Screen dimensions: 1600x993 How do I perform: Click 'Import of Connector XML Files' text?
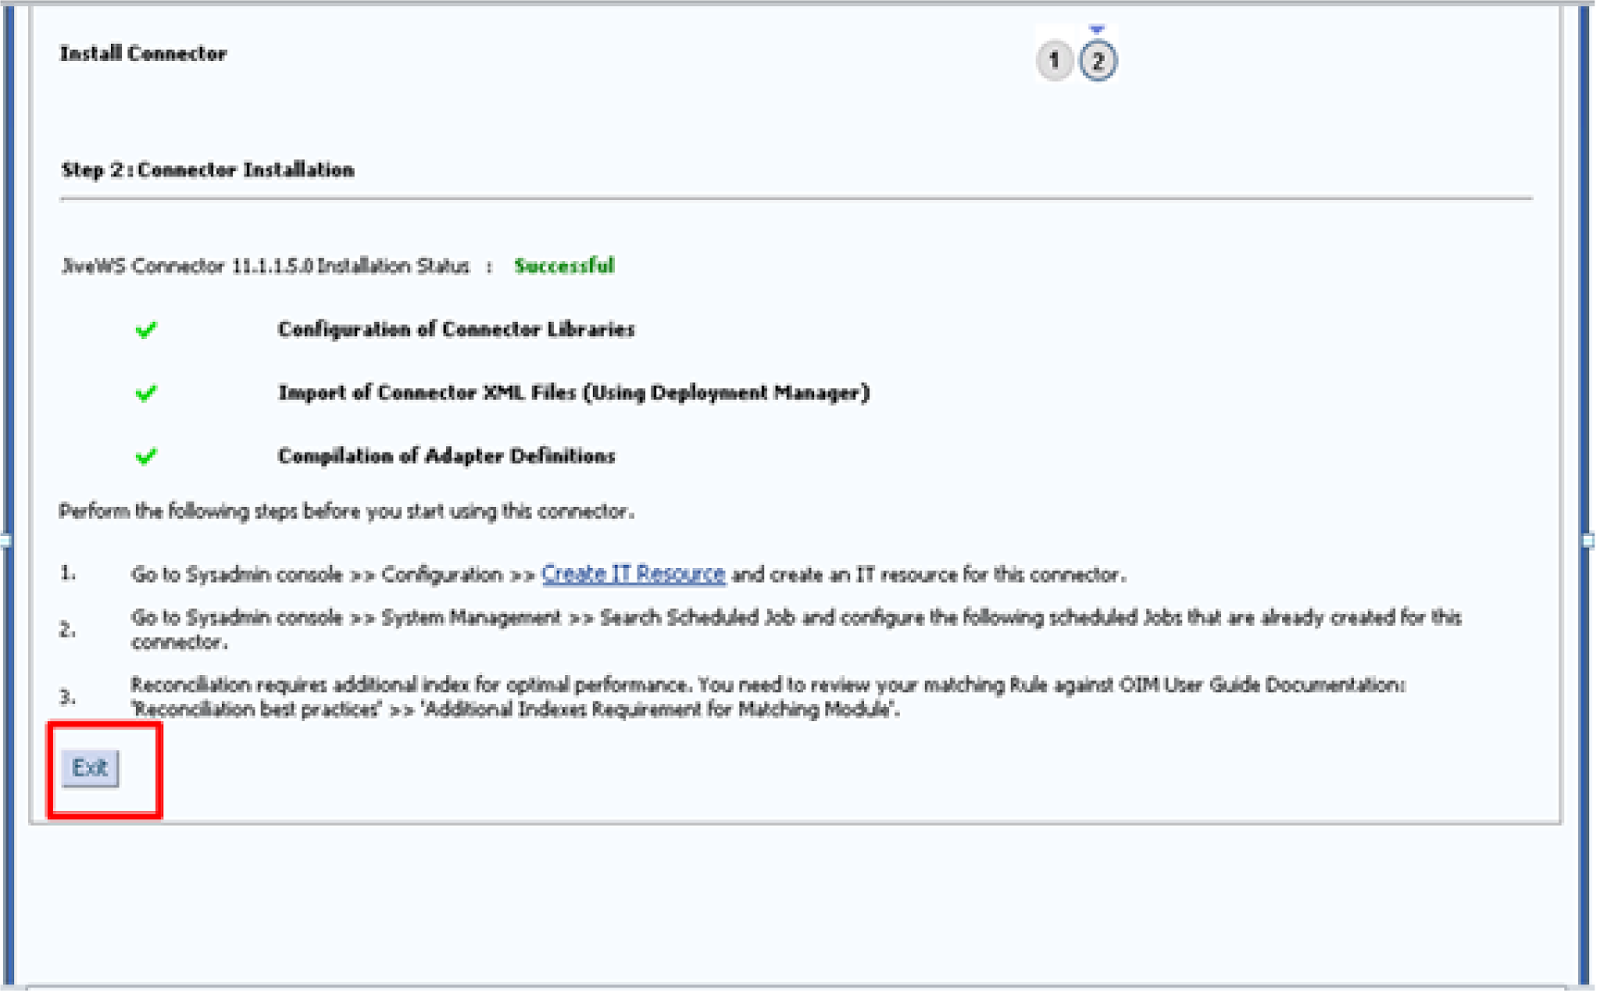click(x=574, y=393)
